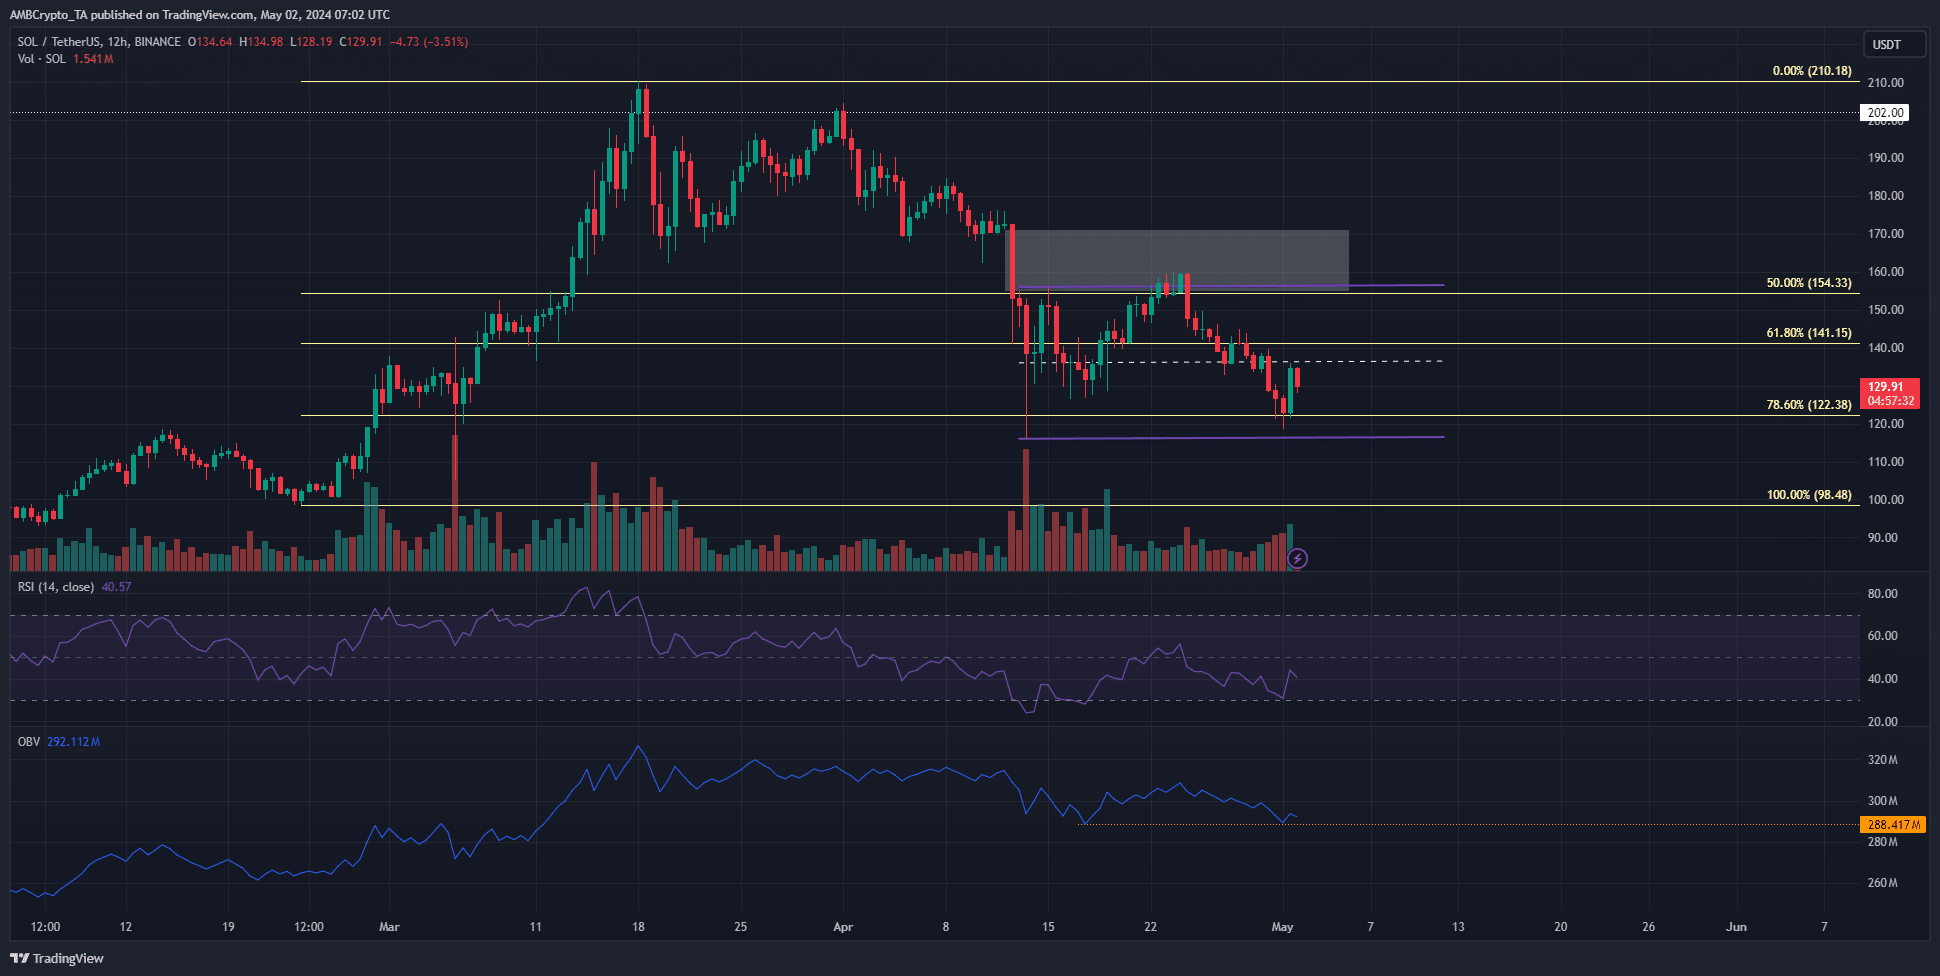
Task: Click the H134.98 high value
Action: [261, 42]
